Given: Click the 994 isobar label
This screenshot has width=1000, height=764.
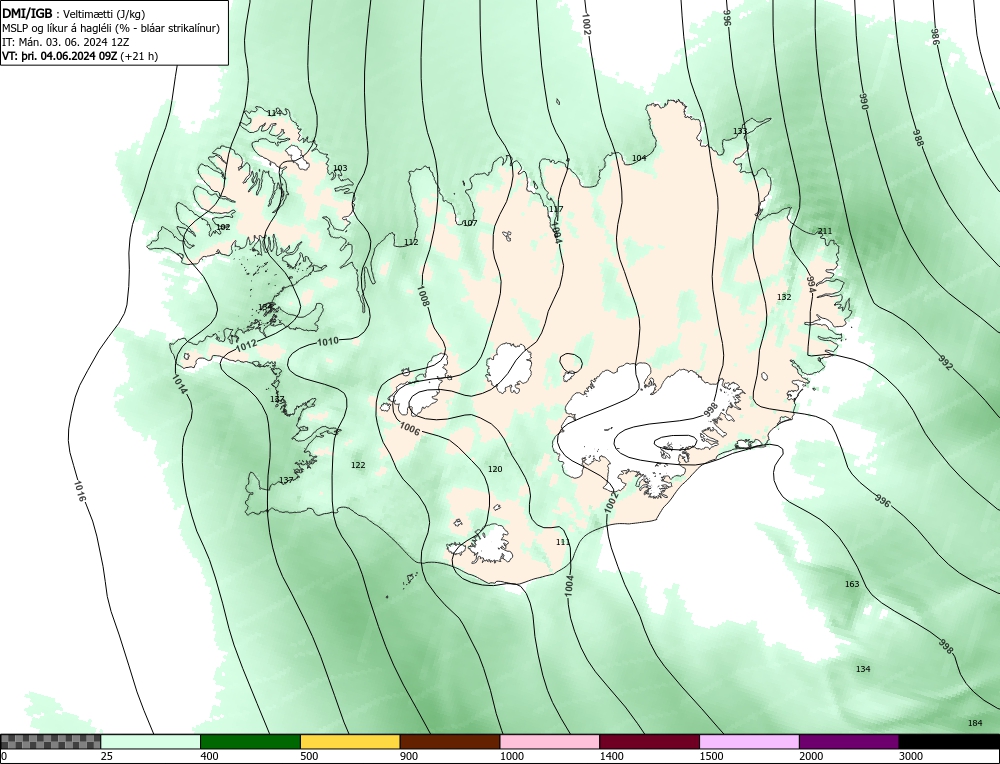Looking at the screenshot, I should click(x=811, y=284).
